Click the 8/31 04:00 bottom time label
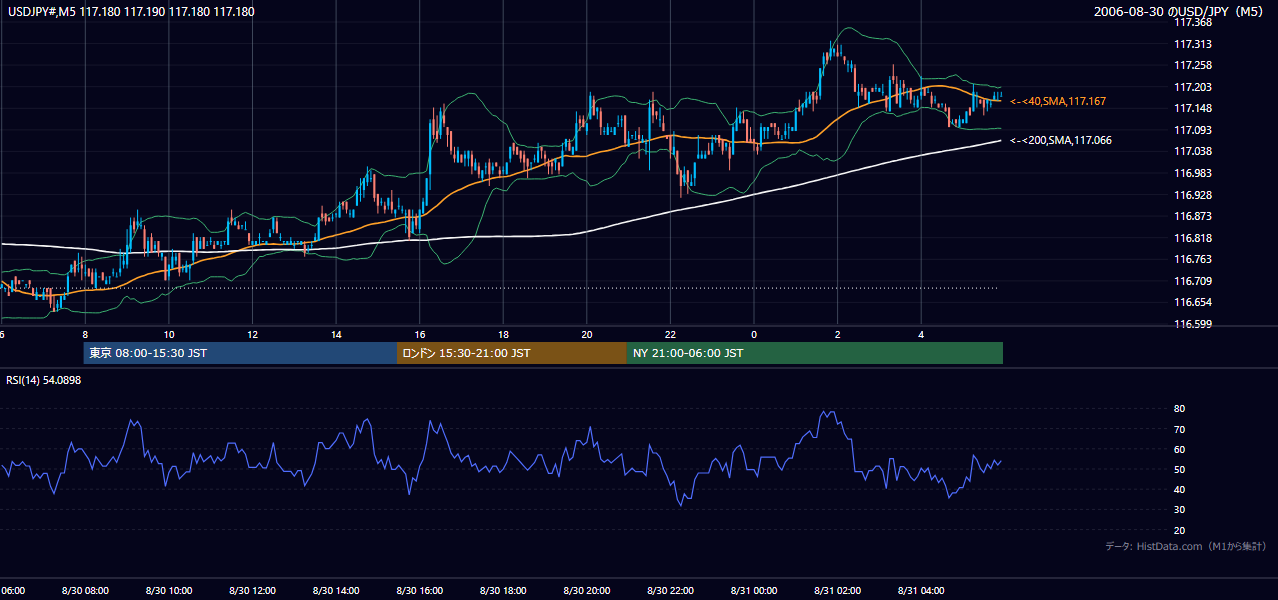Image resolution: width=1278 pixels, height=600 pixels. [921, 590]
